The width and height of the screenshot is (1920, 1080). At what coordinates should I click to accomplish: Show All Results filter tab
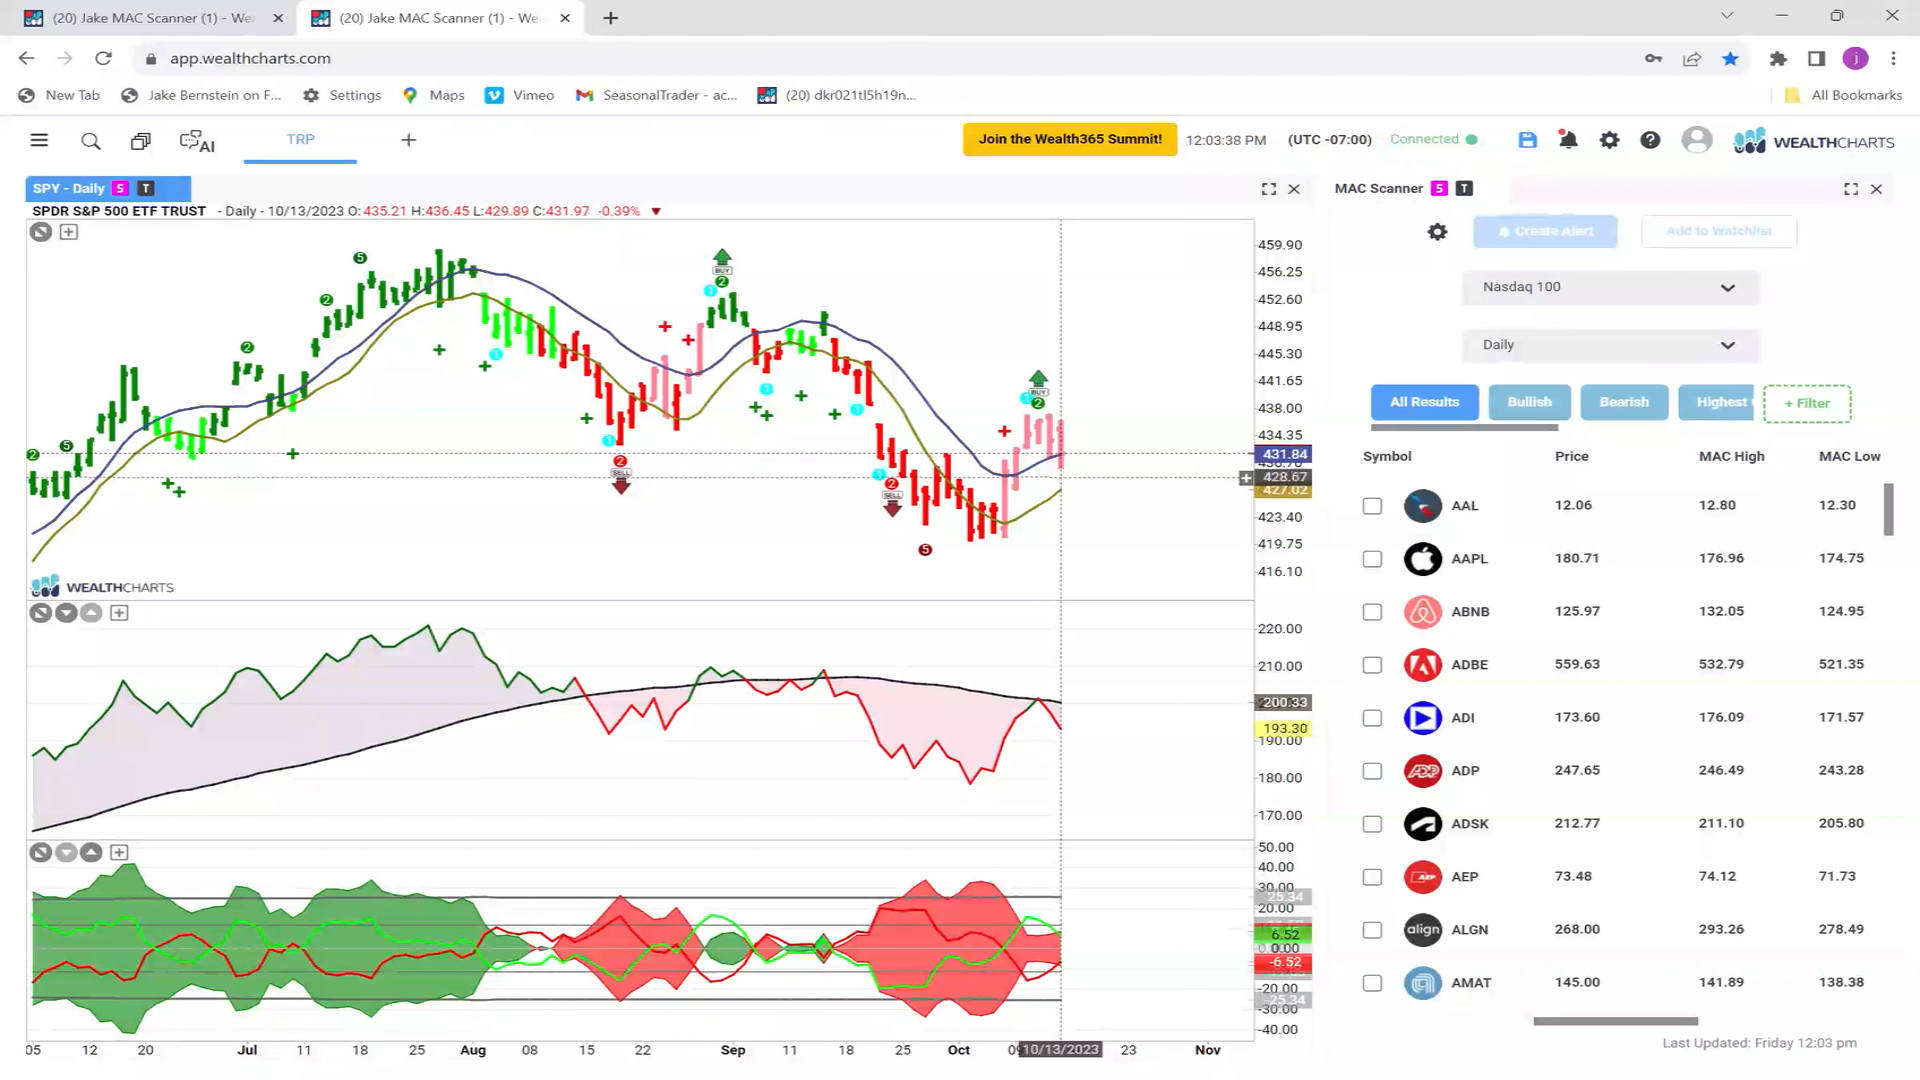[x=1424, y=402]
